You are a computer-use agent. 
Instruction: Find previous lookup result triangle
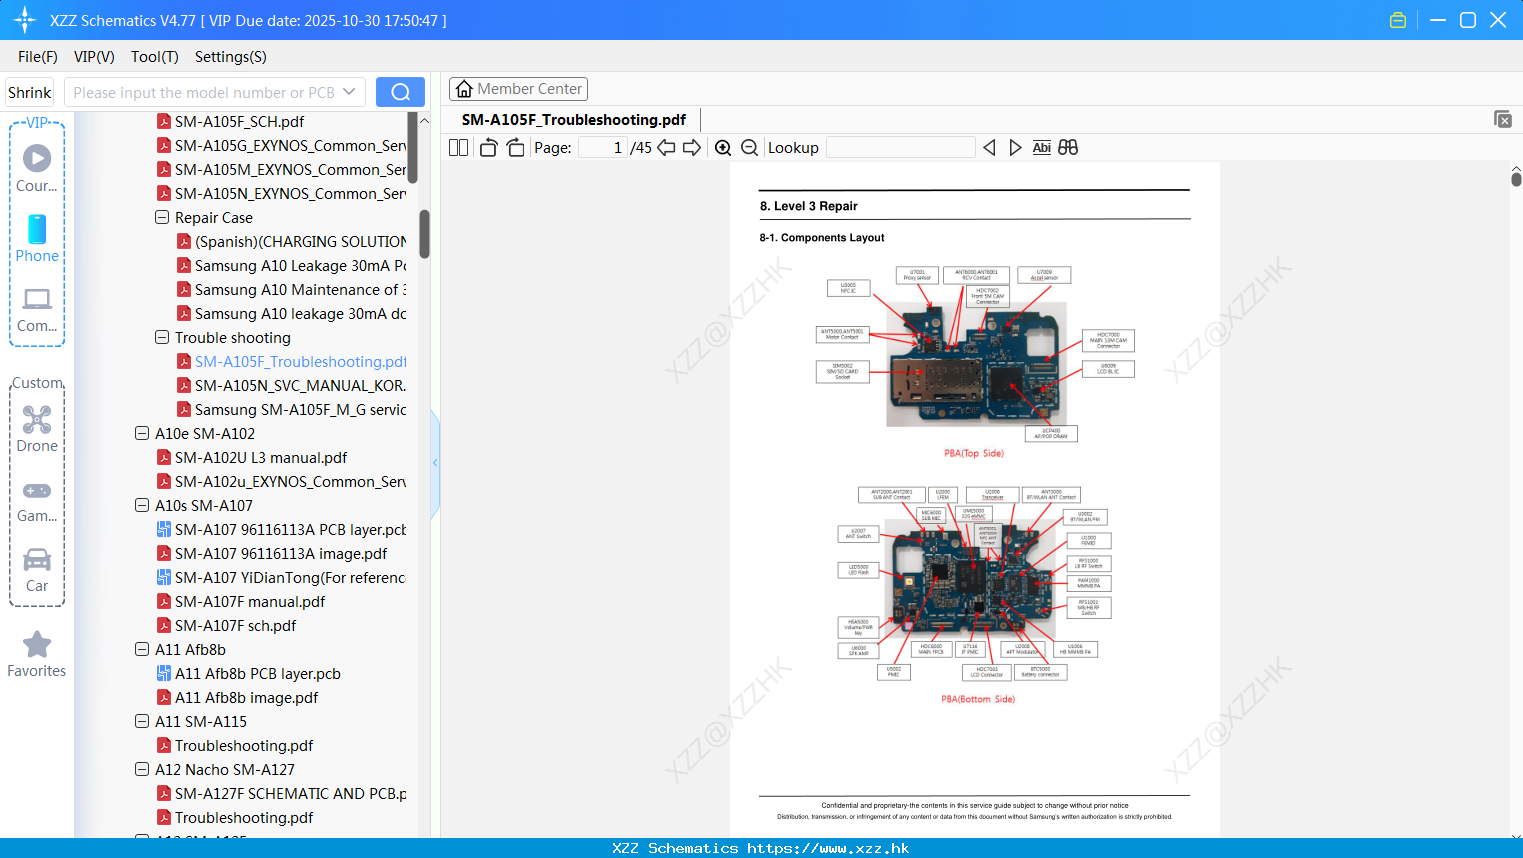(x=989, y=148)
